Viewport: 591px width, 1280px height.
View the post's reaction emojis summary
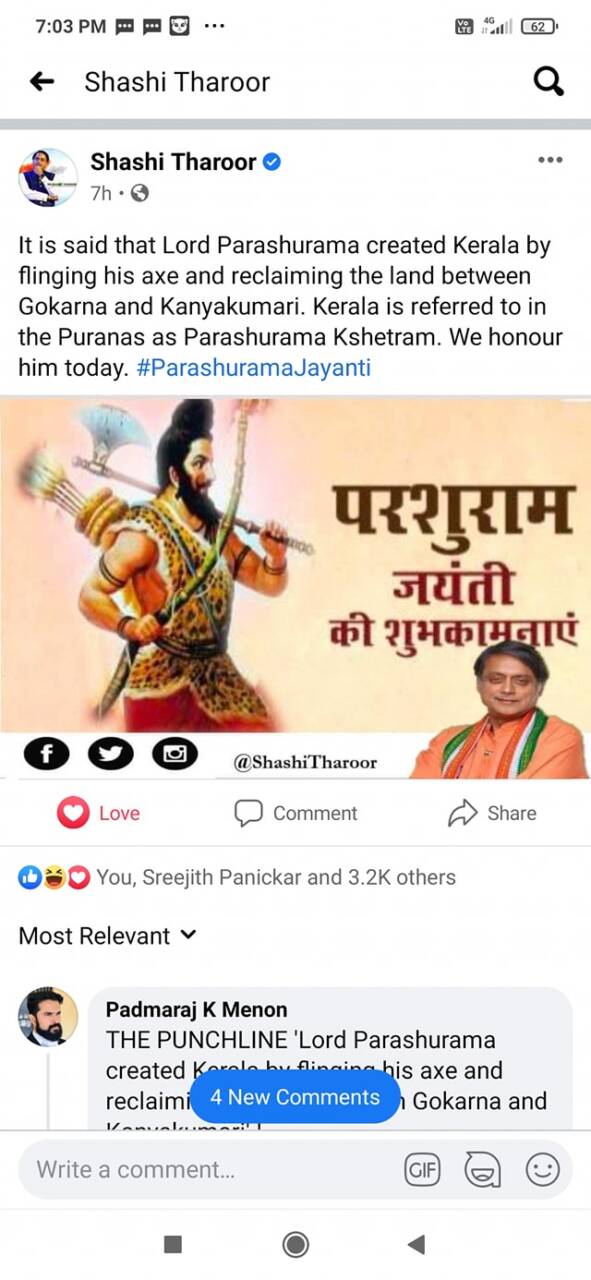click(x=55, y=878)
